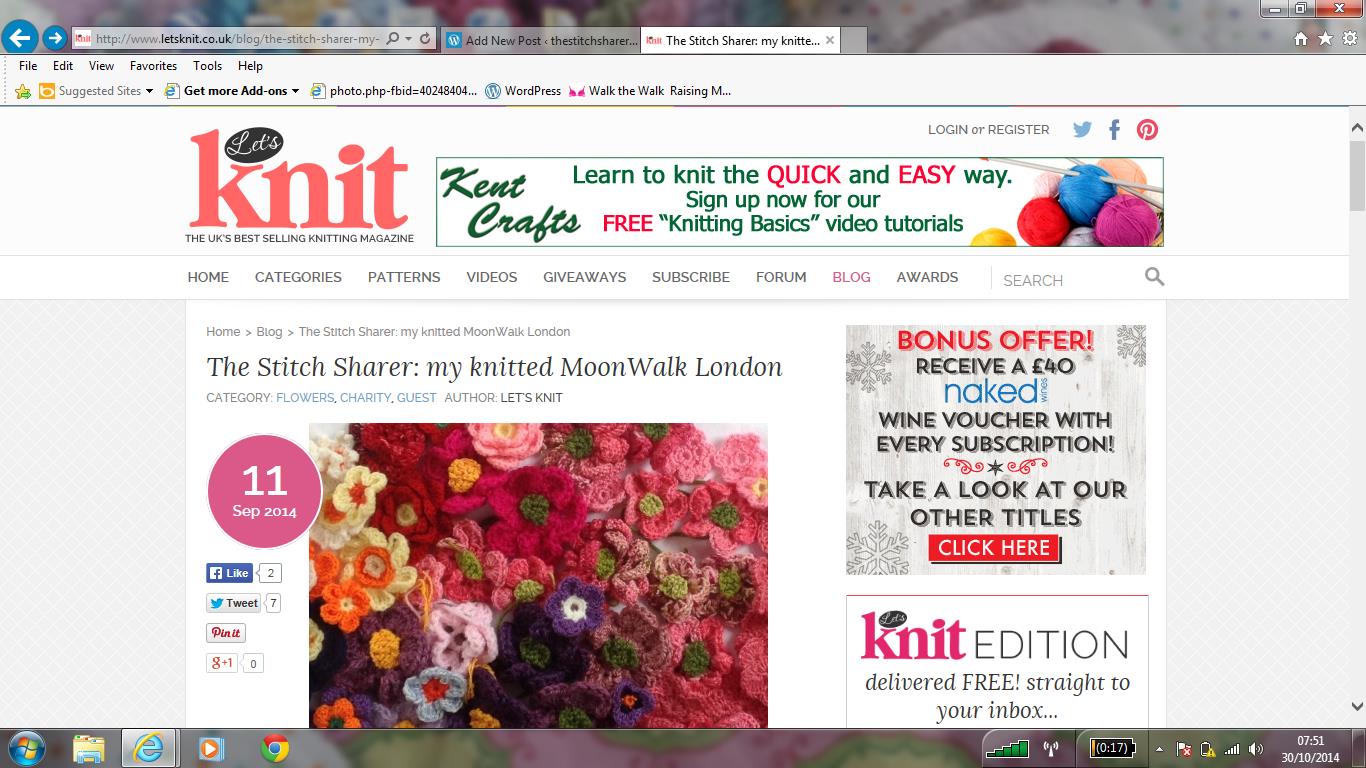
Task: Click the site SEARCH input field
Action: 1070,280
